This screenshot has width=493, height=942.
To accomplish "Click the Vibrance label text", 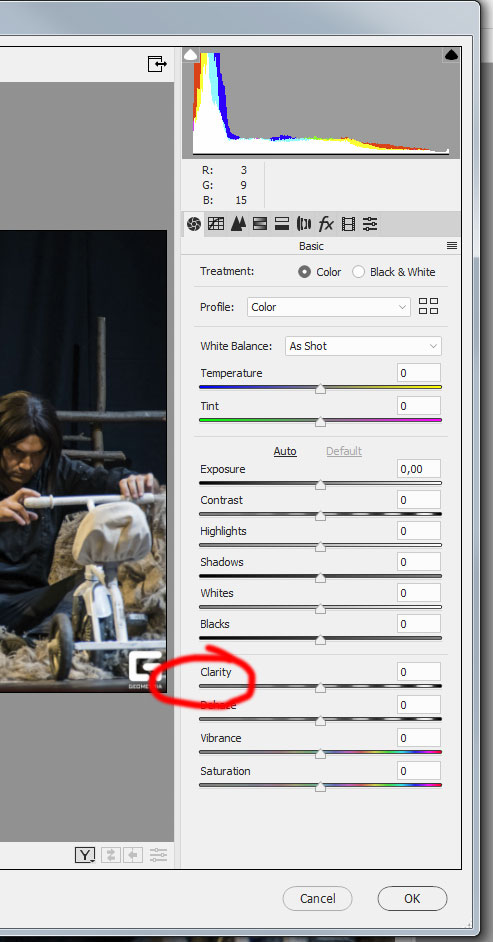I will tap(221, 738).
